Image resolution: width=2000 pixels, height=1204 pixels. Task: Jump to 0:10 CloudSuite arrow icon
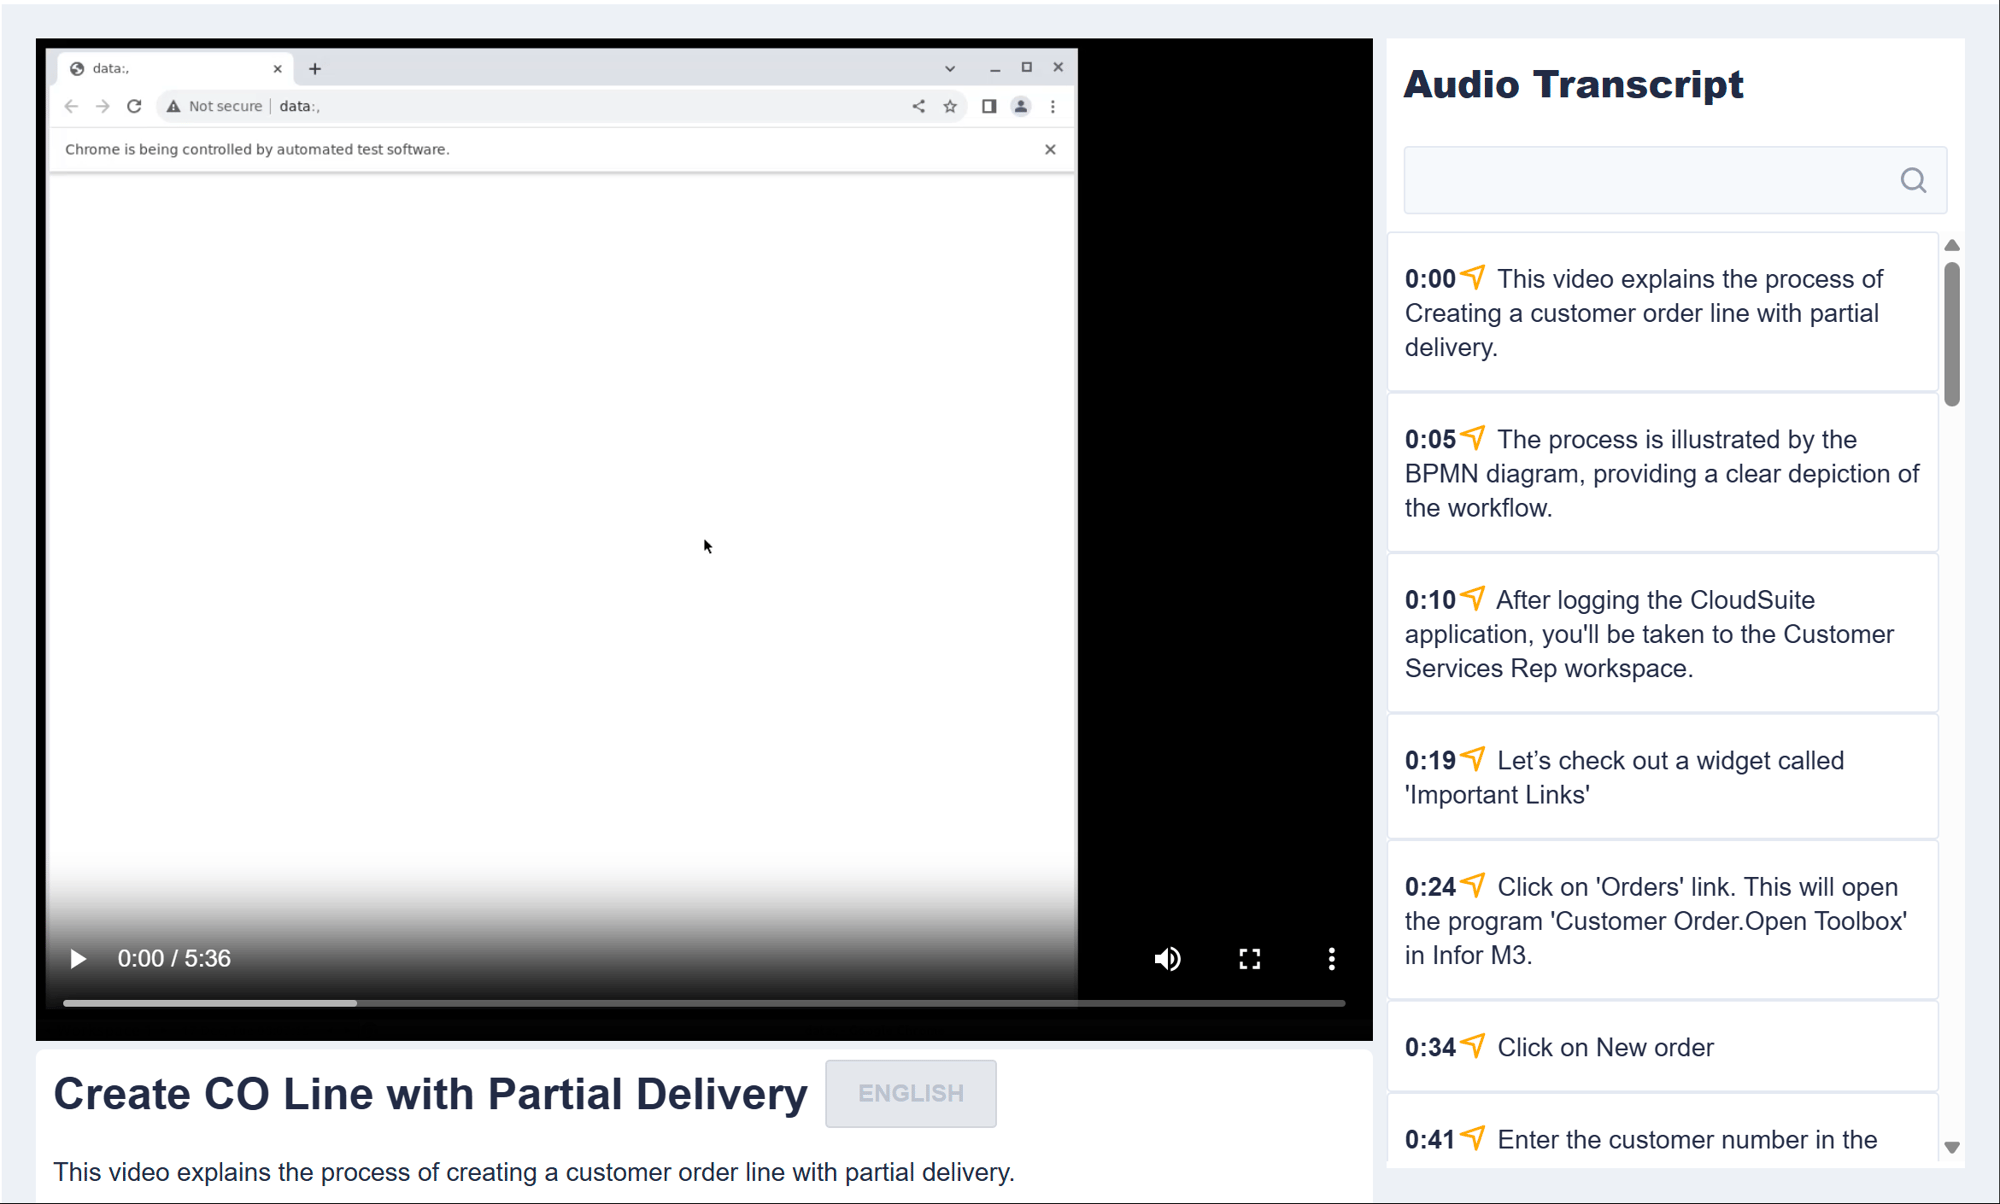tap(1472, 598)
